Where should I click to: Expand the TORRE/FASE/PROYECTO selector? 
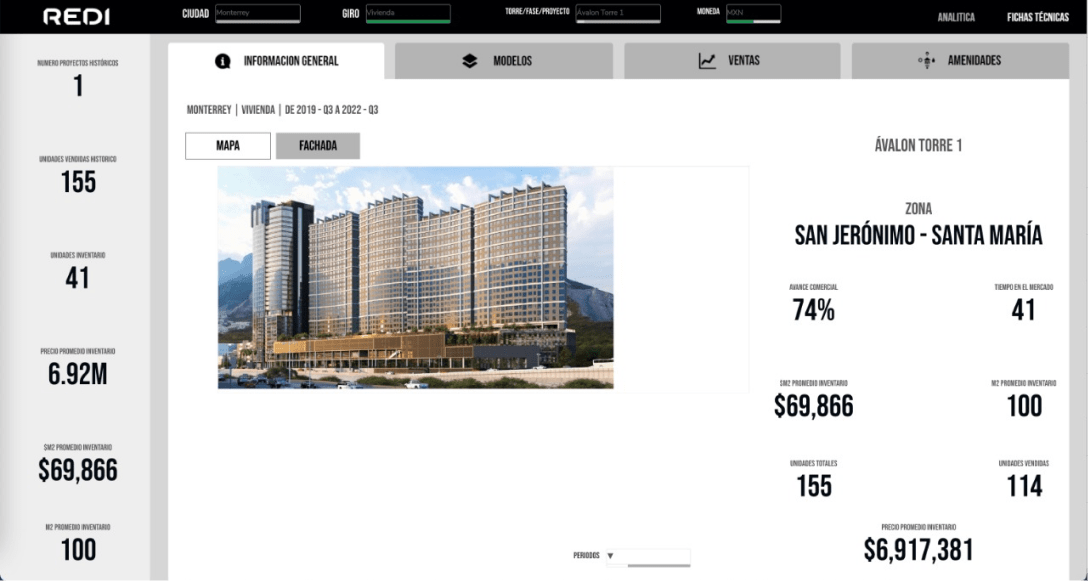[x=618, y=13]
